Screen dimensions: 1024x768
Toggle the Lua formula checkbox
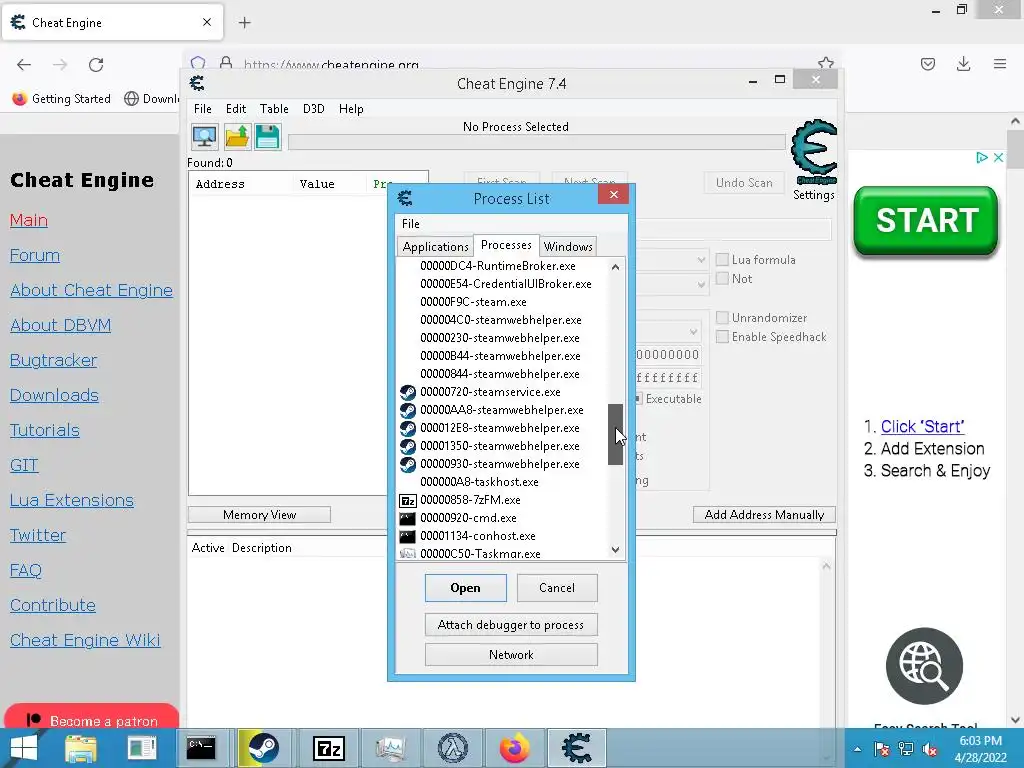click(722, 260)
